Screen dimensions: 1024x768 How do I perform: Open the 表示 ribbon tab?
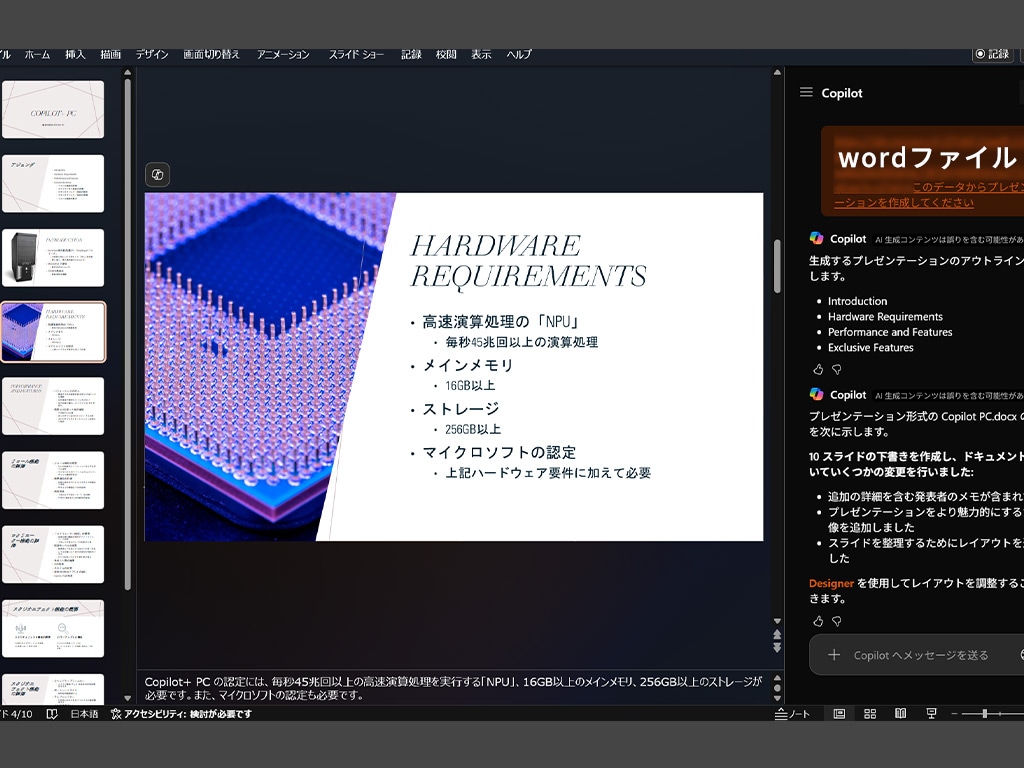pyautogui.click(x=481, y=54)
